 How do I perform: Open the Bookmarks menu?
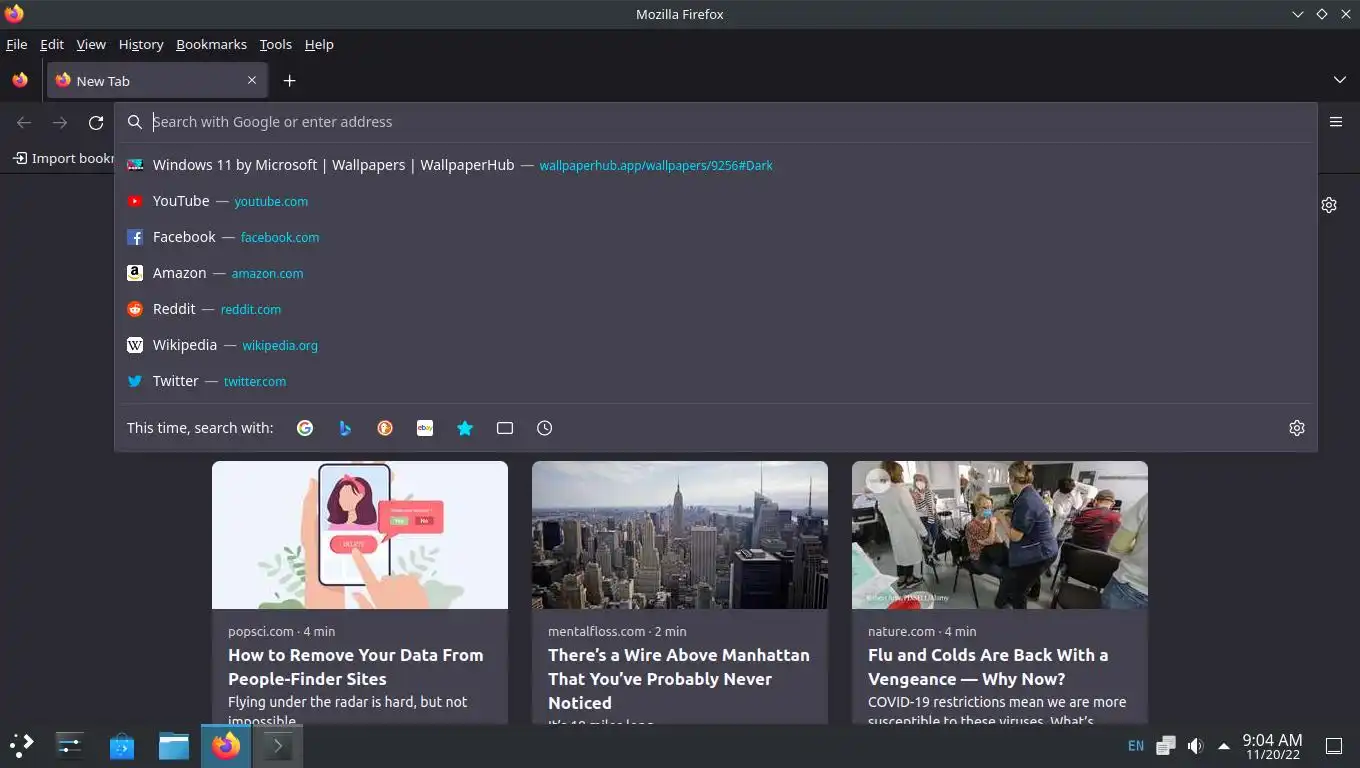coord(211,44)
